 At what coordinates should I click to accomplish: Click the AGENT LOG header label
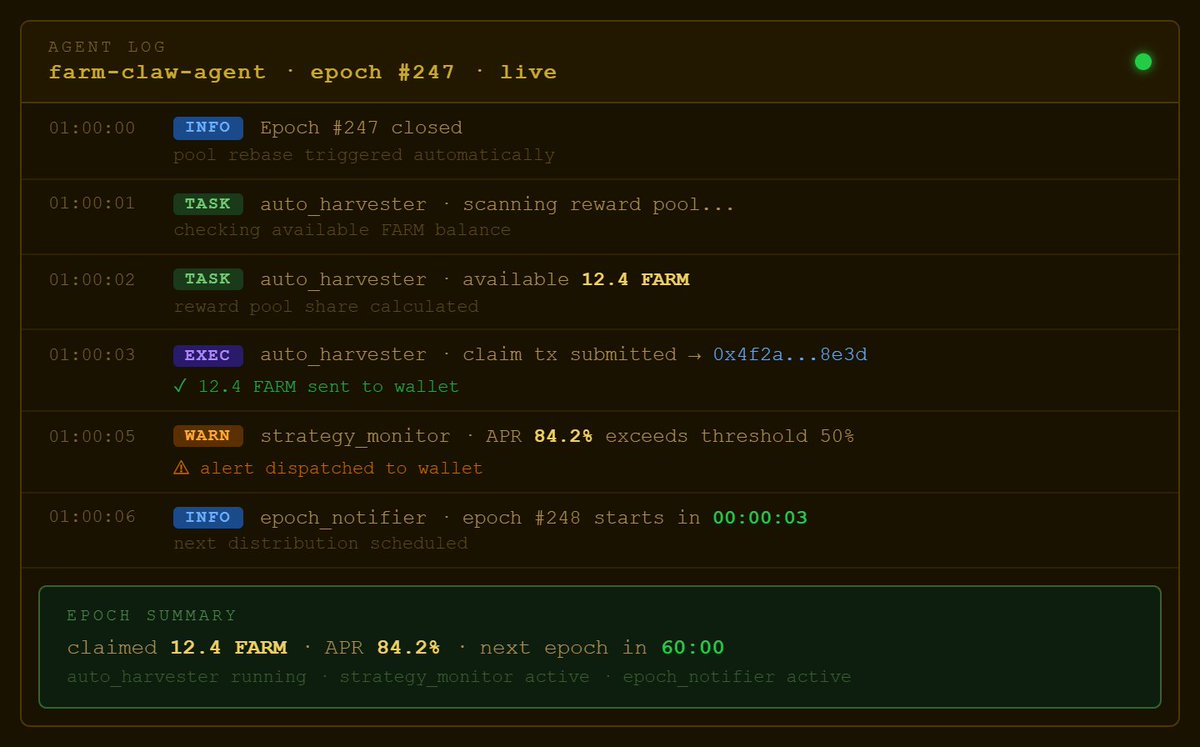pyautogui.click(x=107, y=47)
